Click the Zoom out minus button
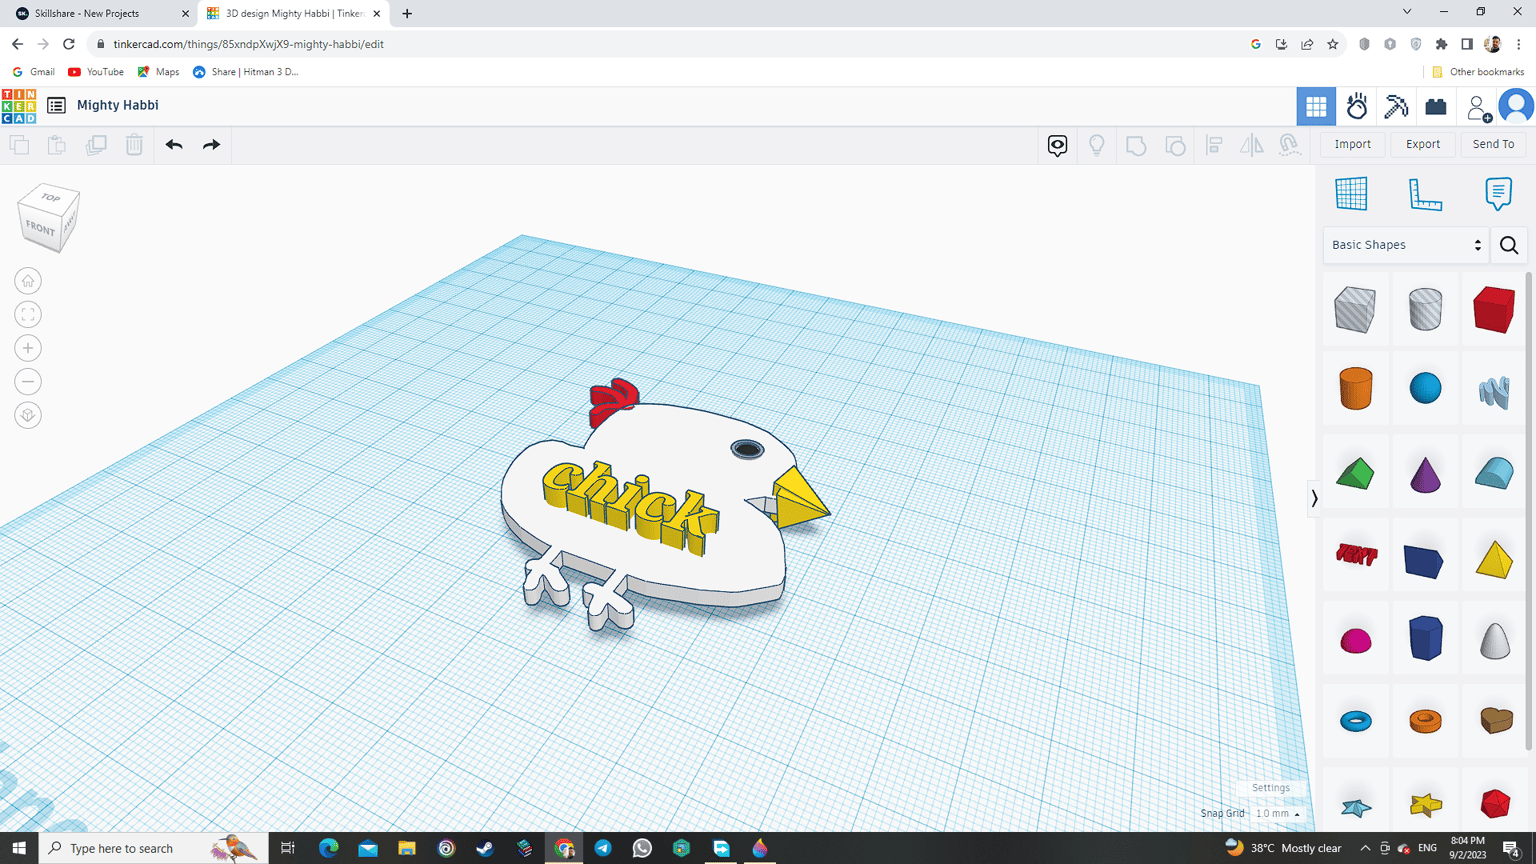 28,382
